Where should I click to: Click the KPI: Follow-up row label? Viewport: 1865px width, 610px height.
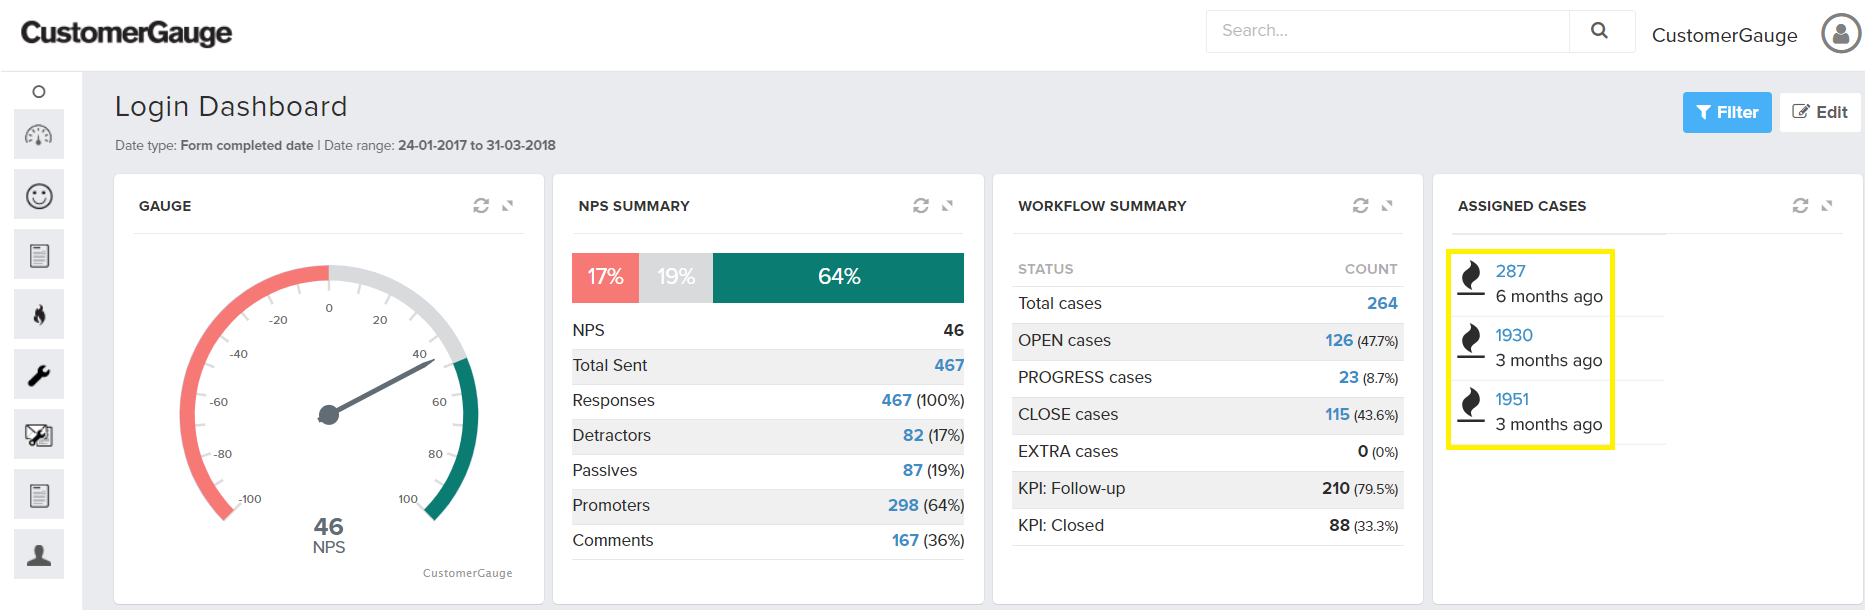[x=1071, y=488]
